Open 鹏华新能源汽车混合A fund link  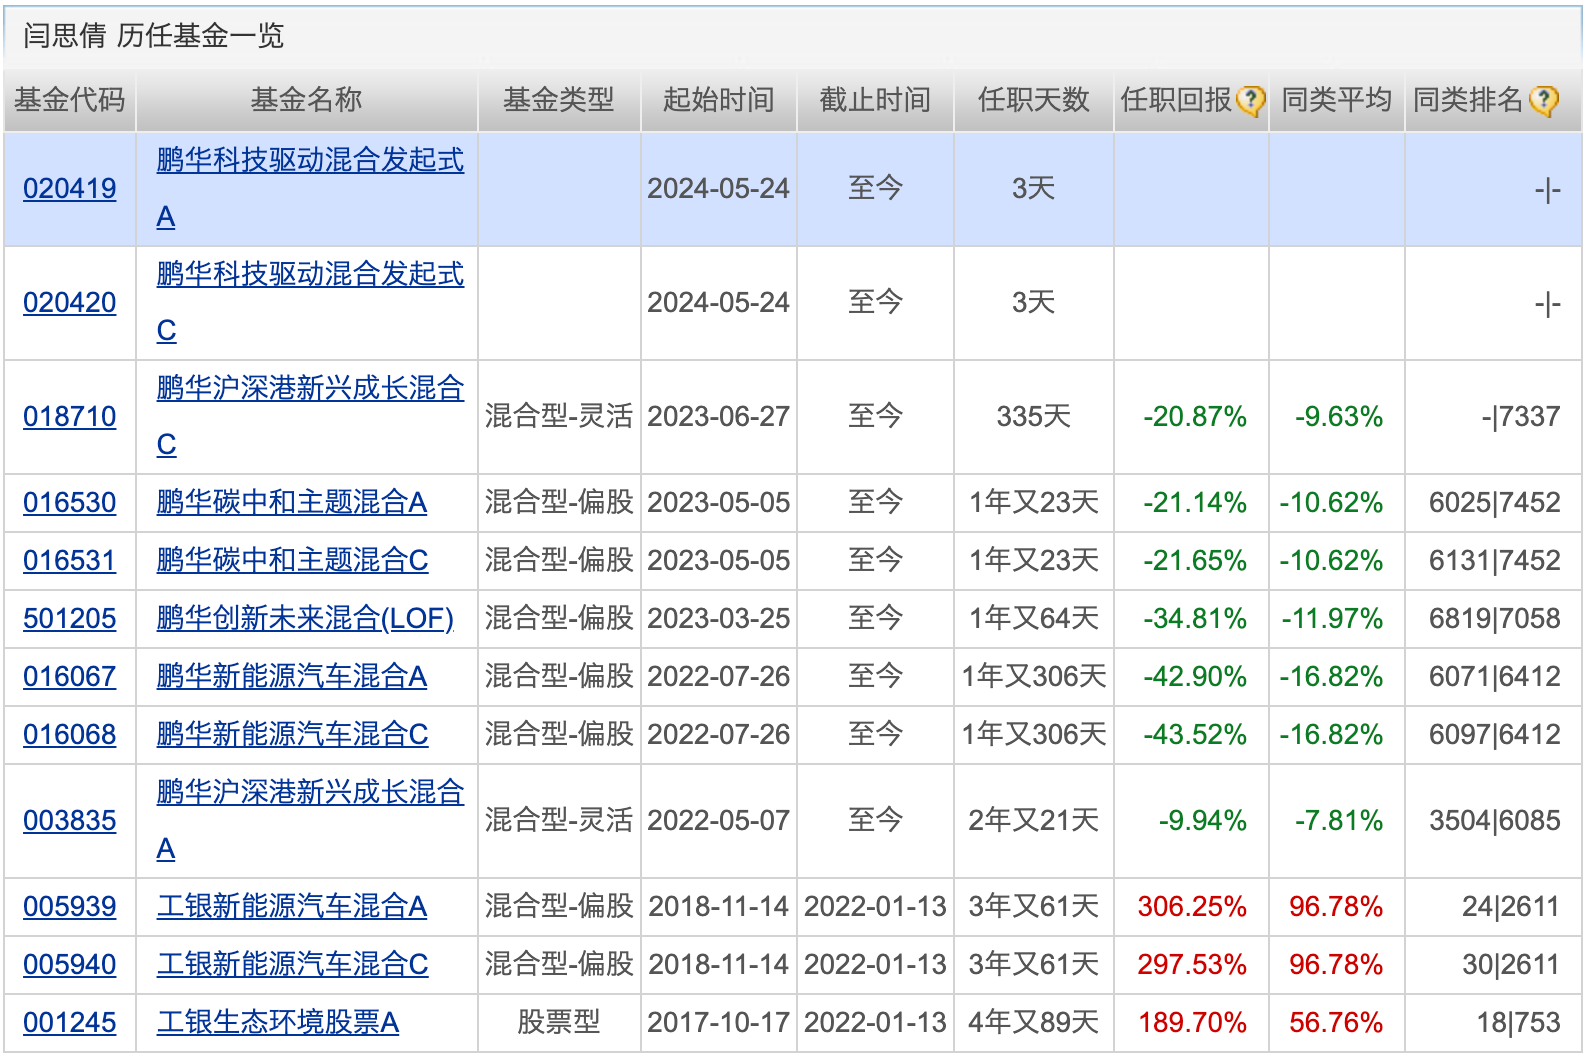tap(292, 676)
